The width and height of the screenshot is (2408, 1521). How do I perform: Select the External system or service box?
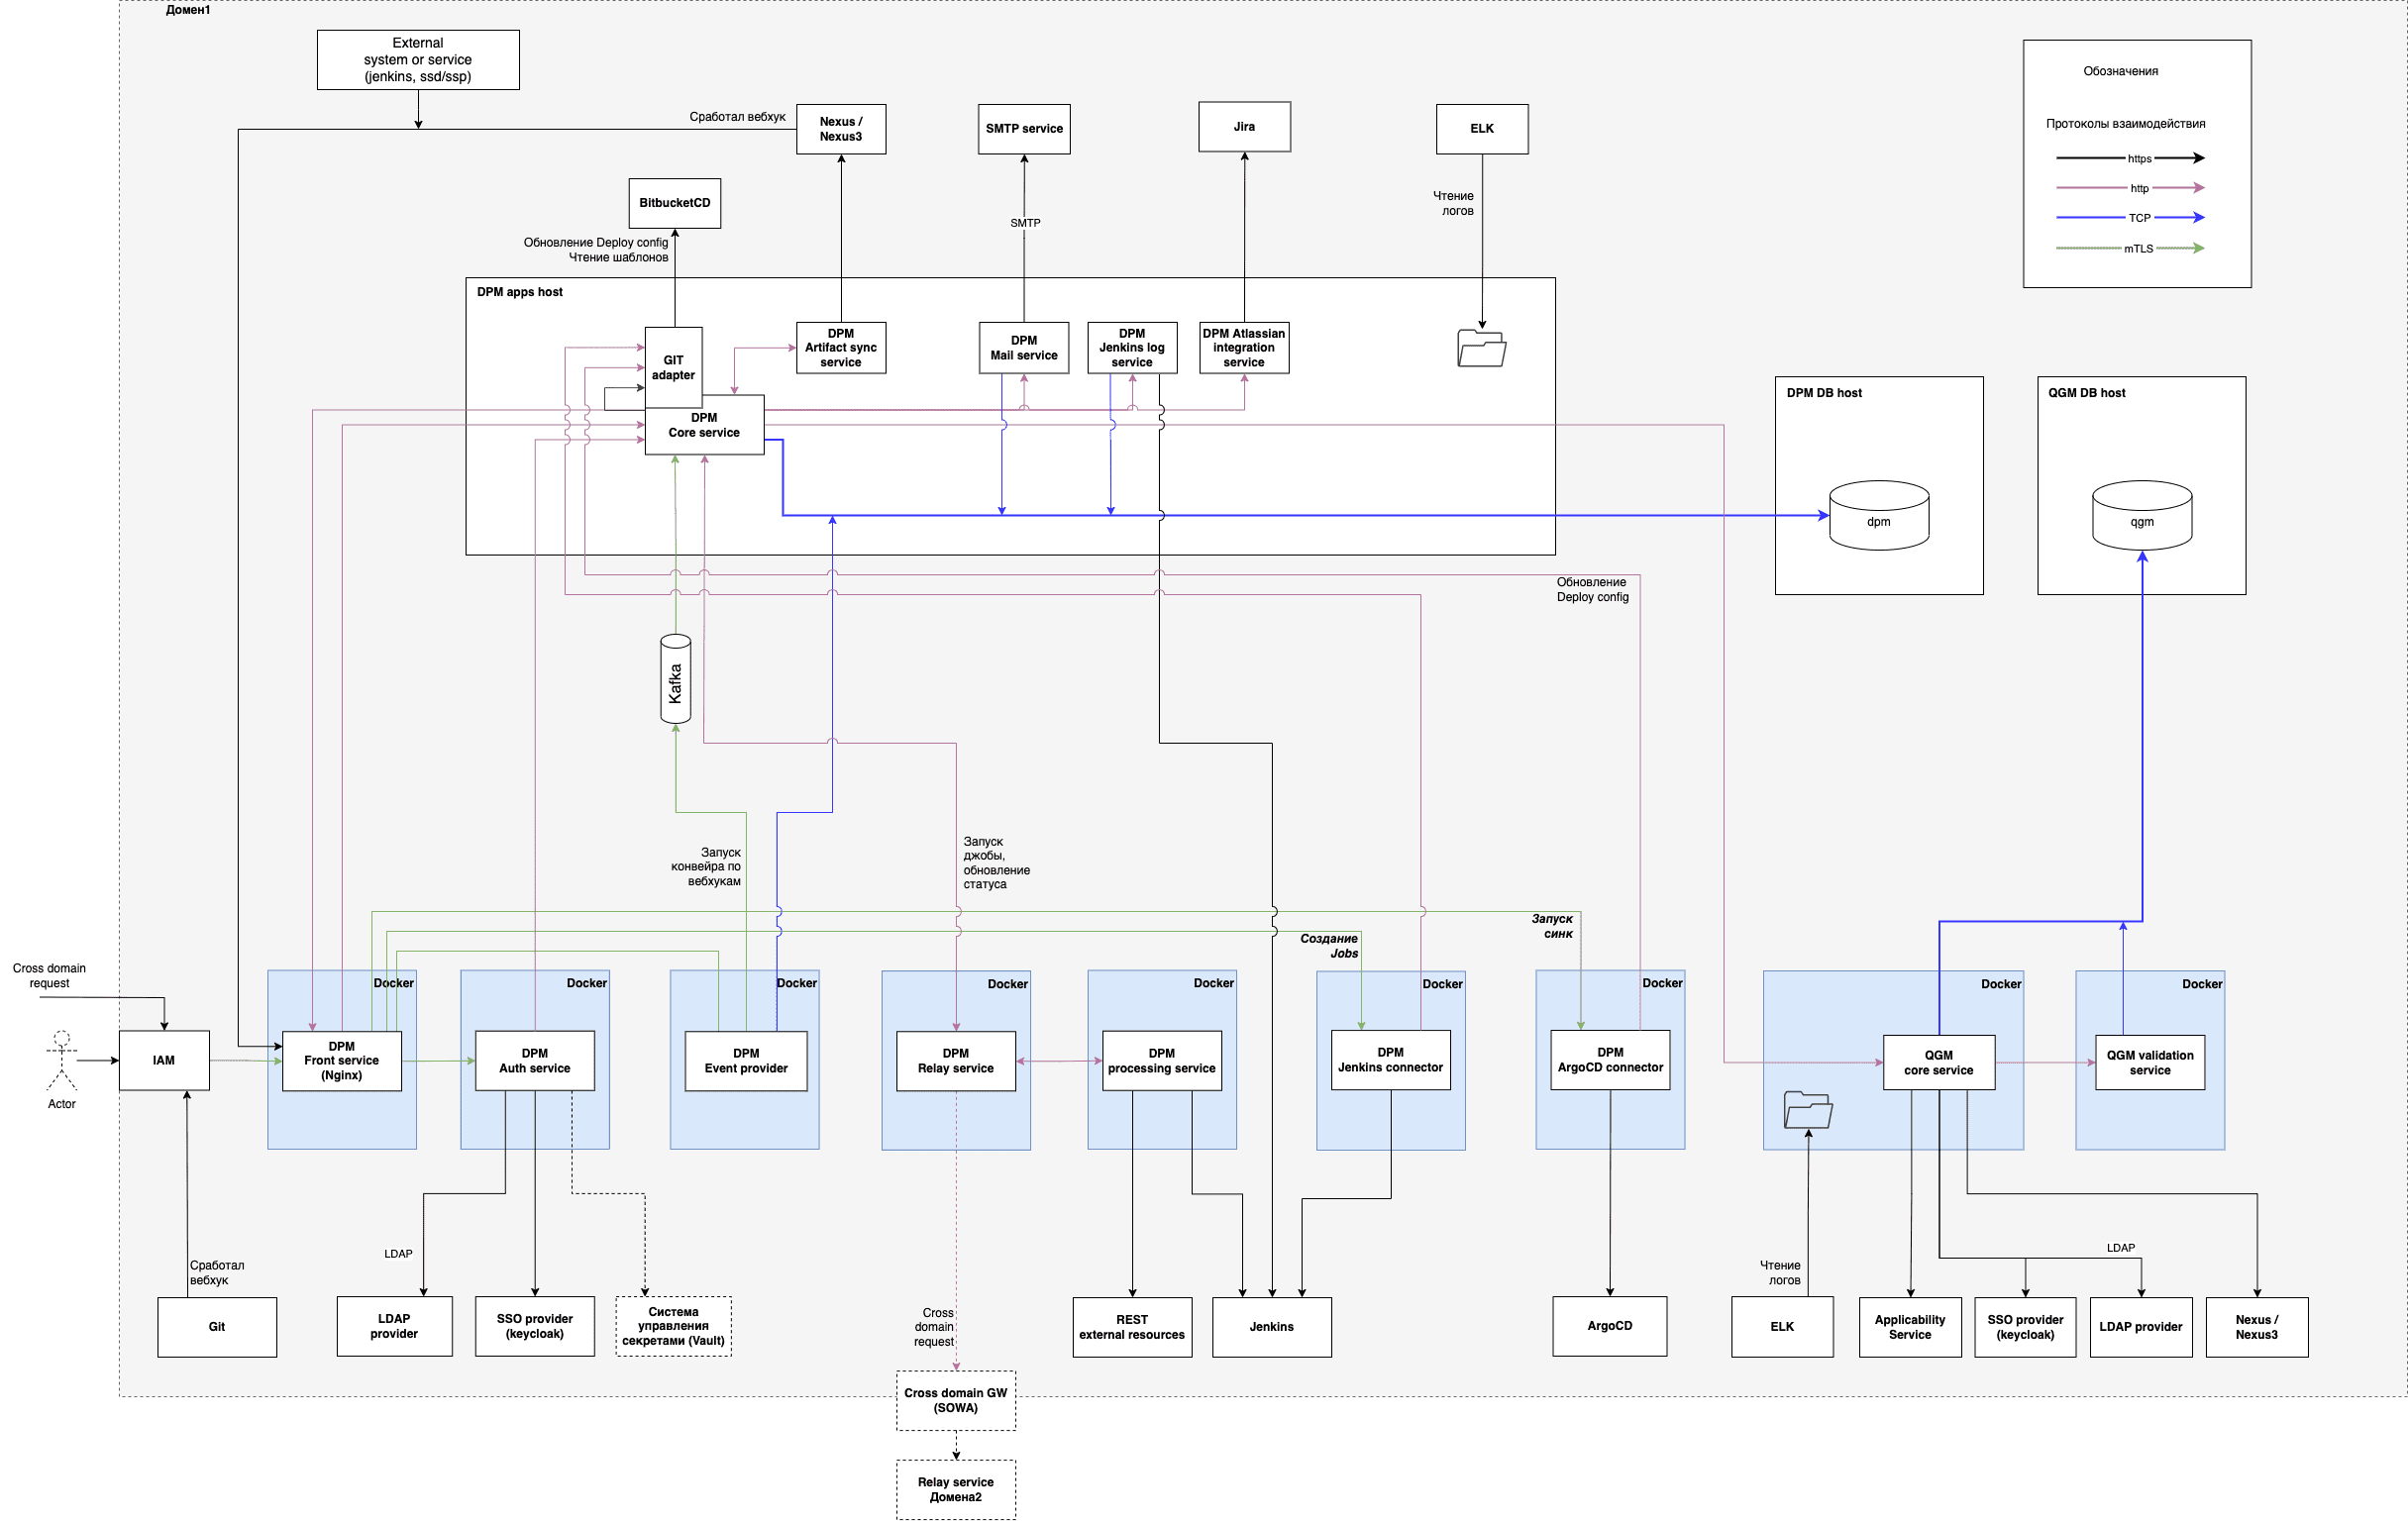[x=418, y=60]
